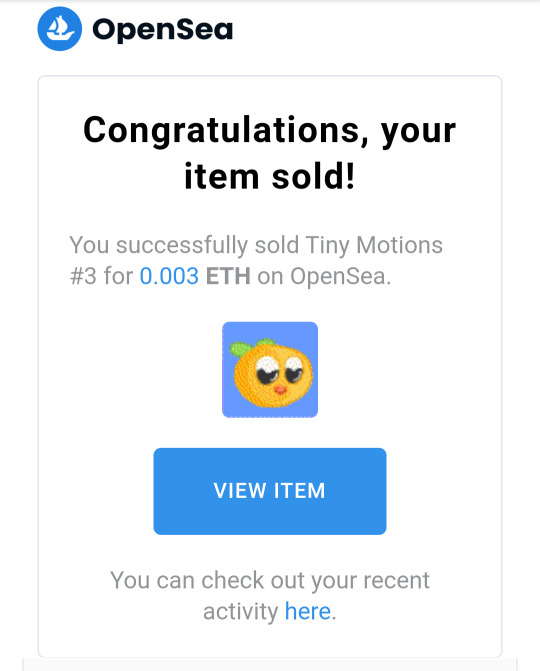This screenshot has height=671, width=540.
Task: Click the orange character's left eye
Action: (x=267, y=370)
